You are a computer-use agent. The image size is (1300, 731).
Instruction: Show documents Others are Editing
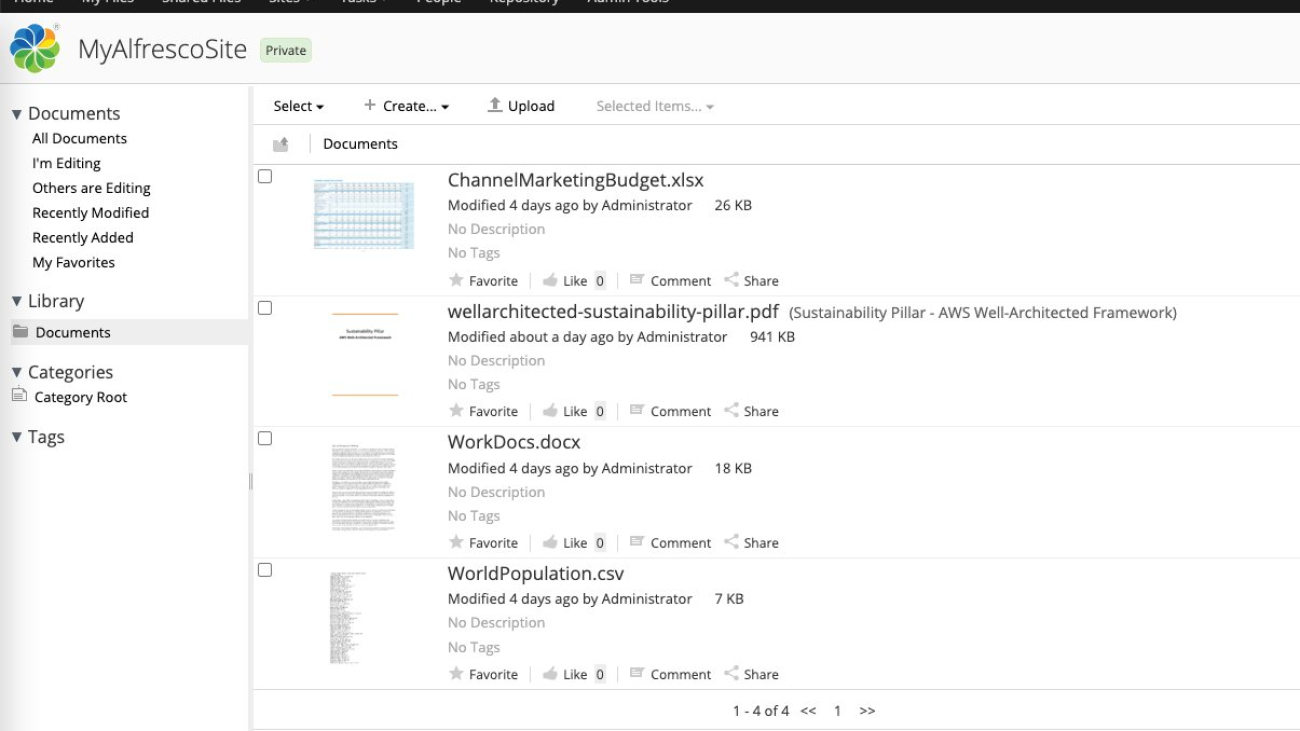[x=91, y=188]
